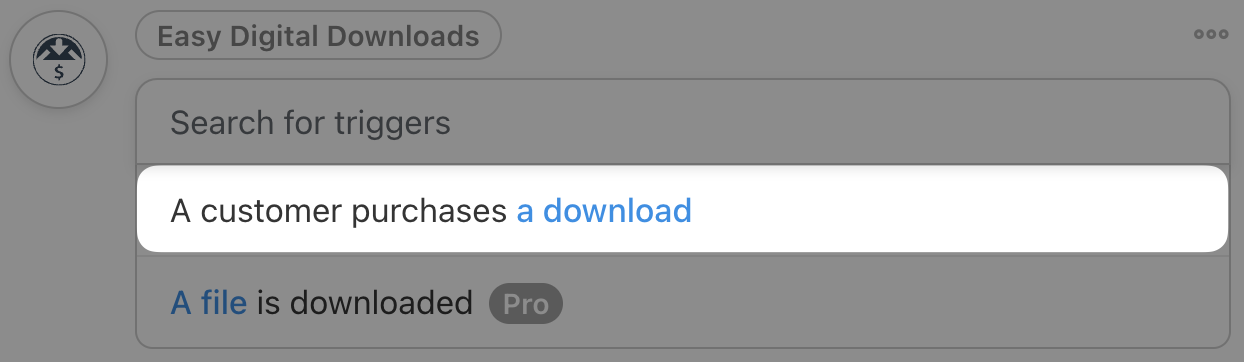Click the 'A customer purchases' text

pyautogui.click(x=339, y=211)
